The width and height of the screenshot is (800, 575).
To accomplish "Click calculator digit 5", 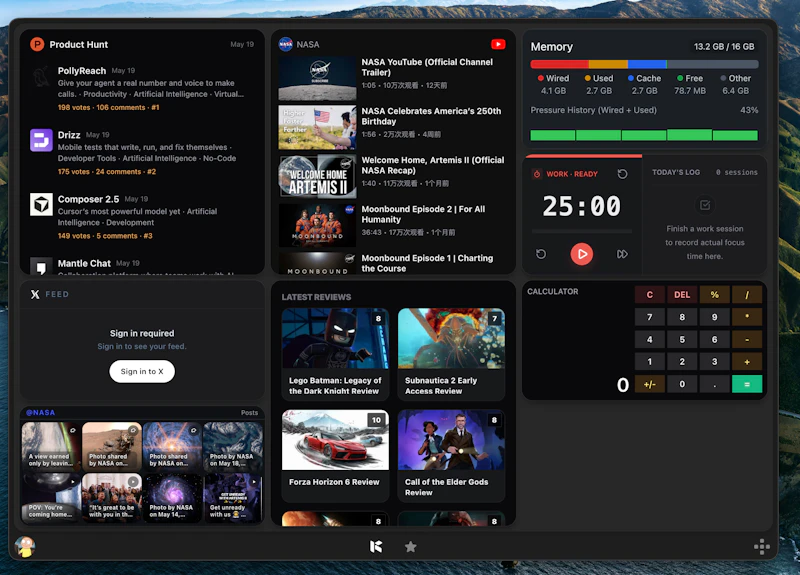I will 682,339.
